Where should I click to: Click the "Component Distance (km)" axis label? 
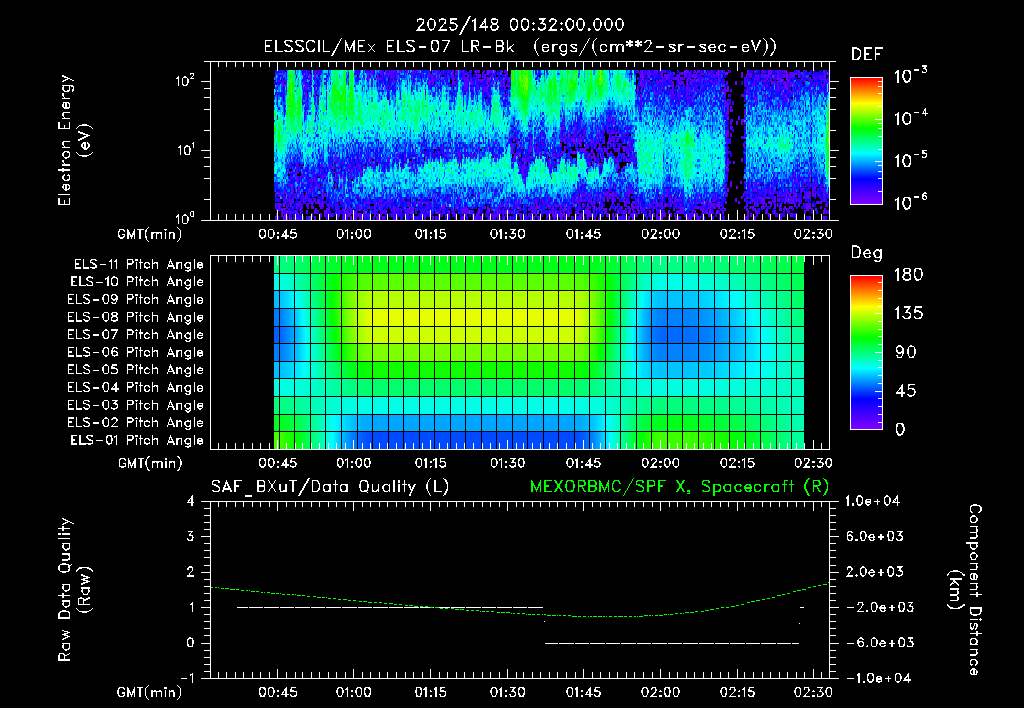[965, 590]
